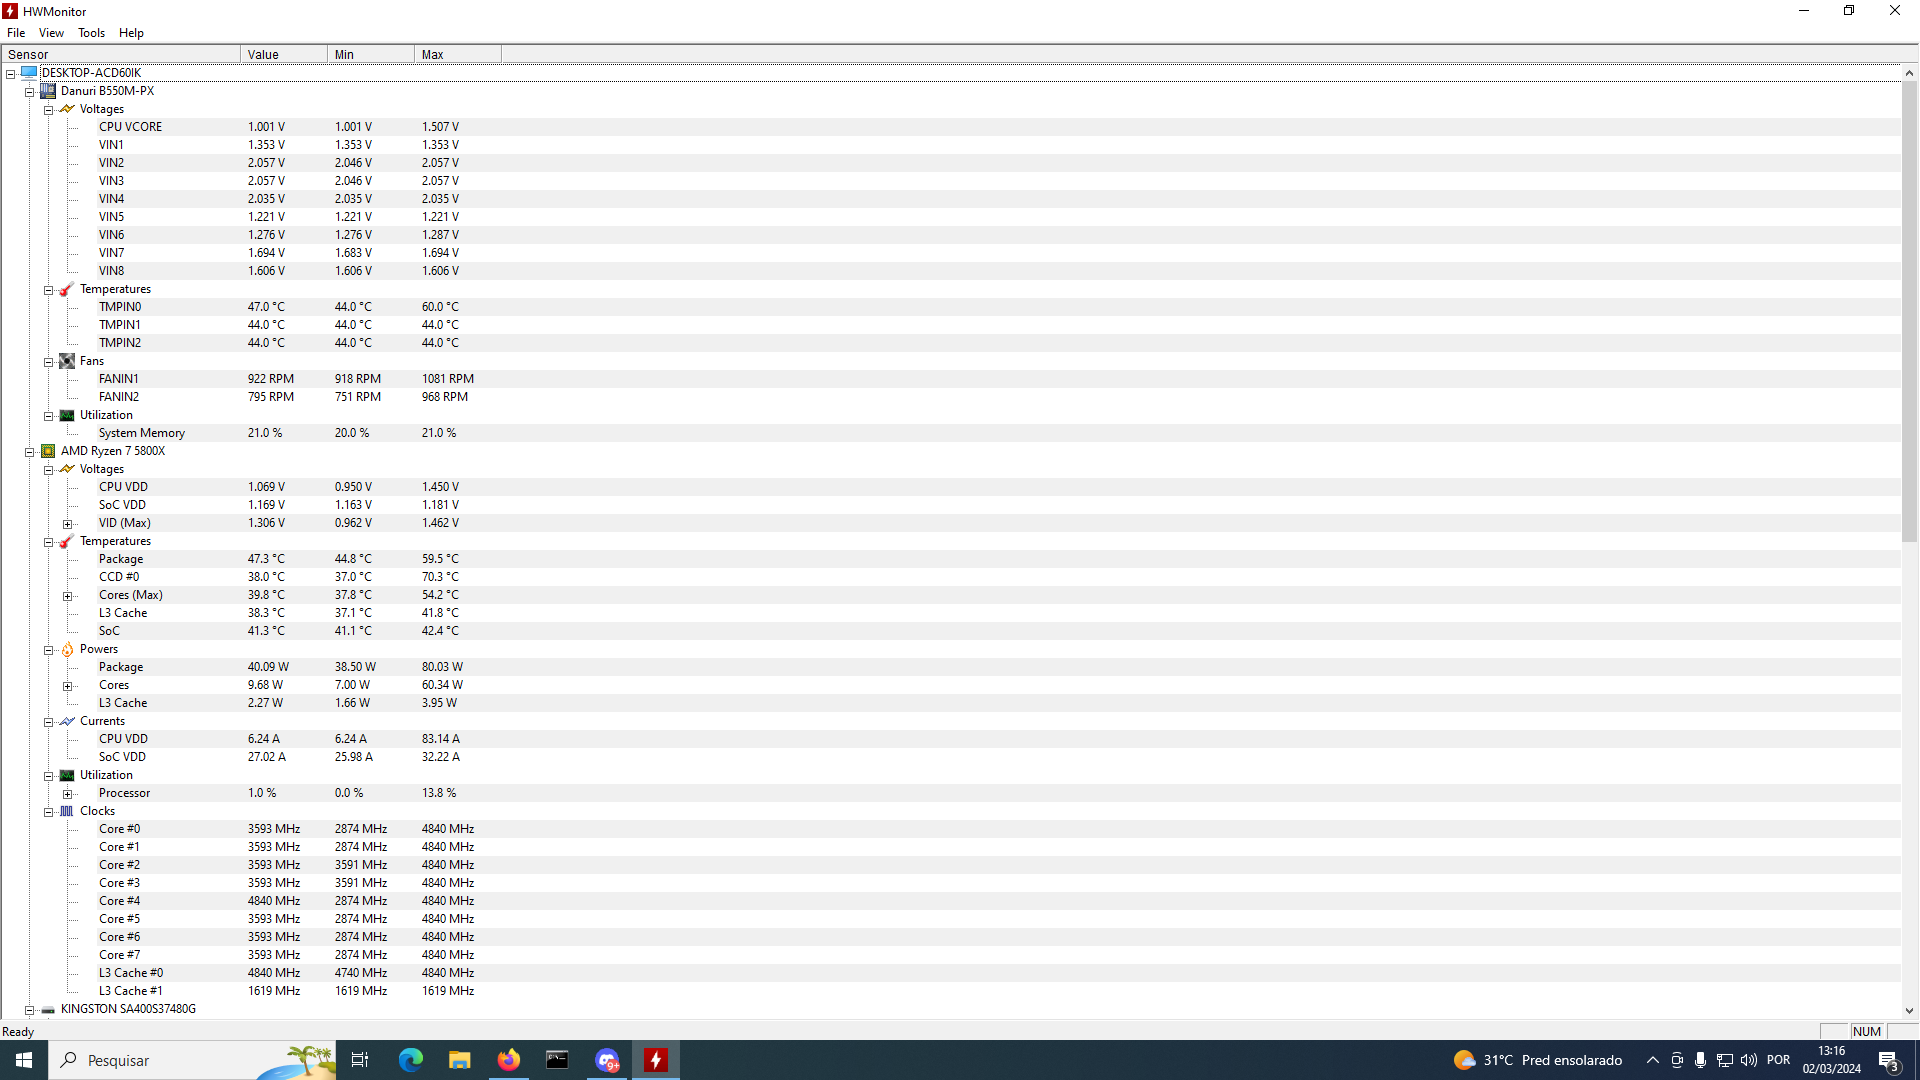This screenshot has height=1080, width=1920.
Task: Click the motherboard Utilization chip icon
Action: pos(67,415)
